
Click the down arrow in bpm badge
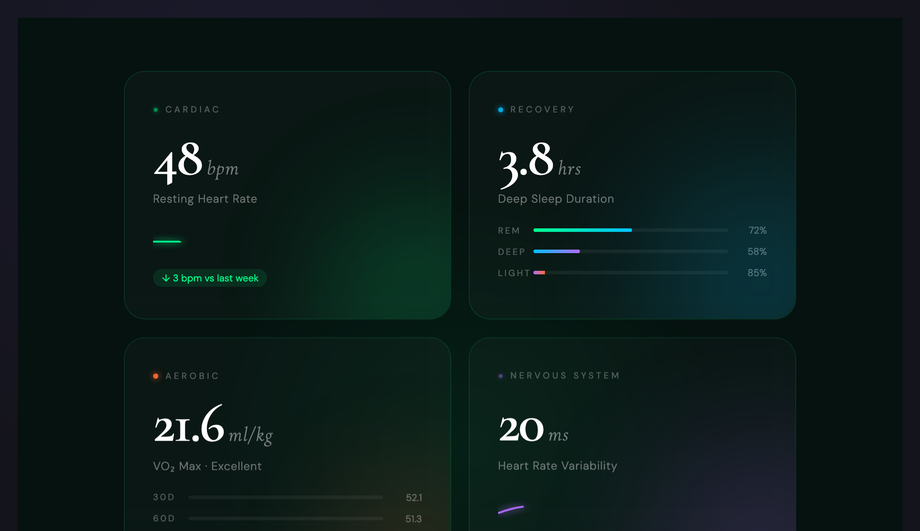click(165, 278)
